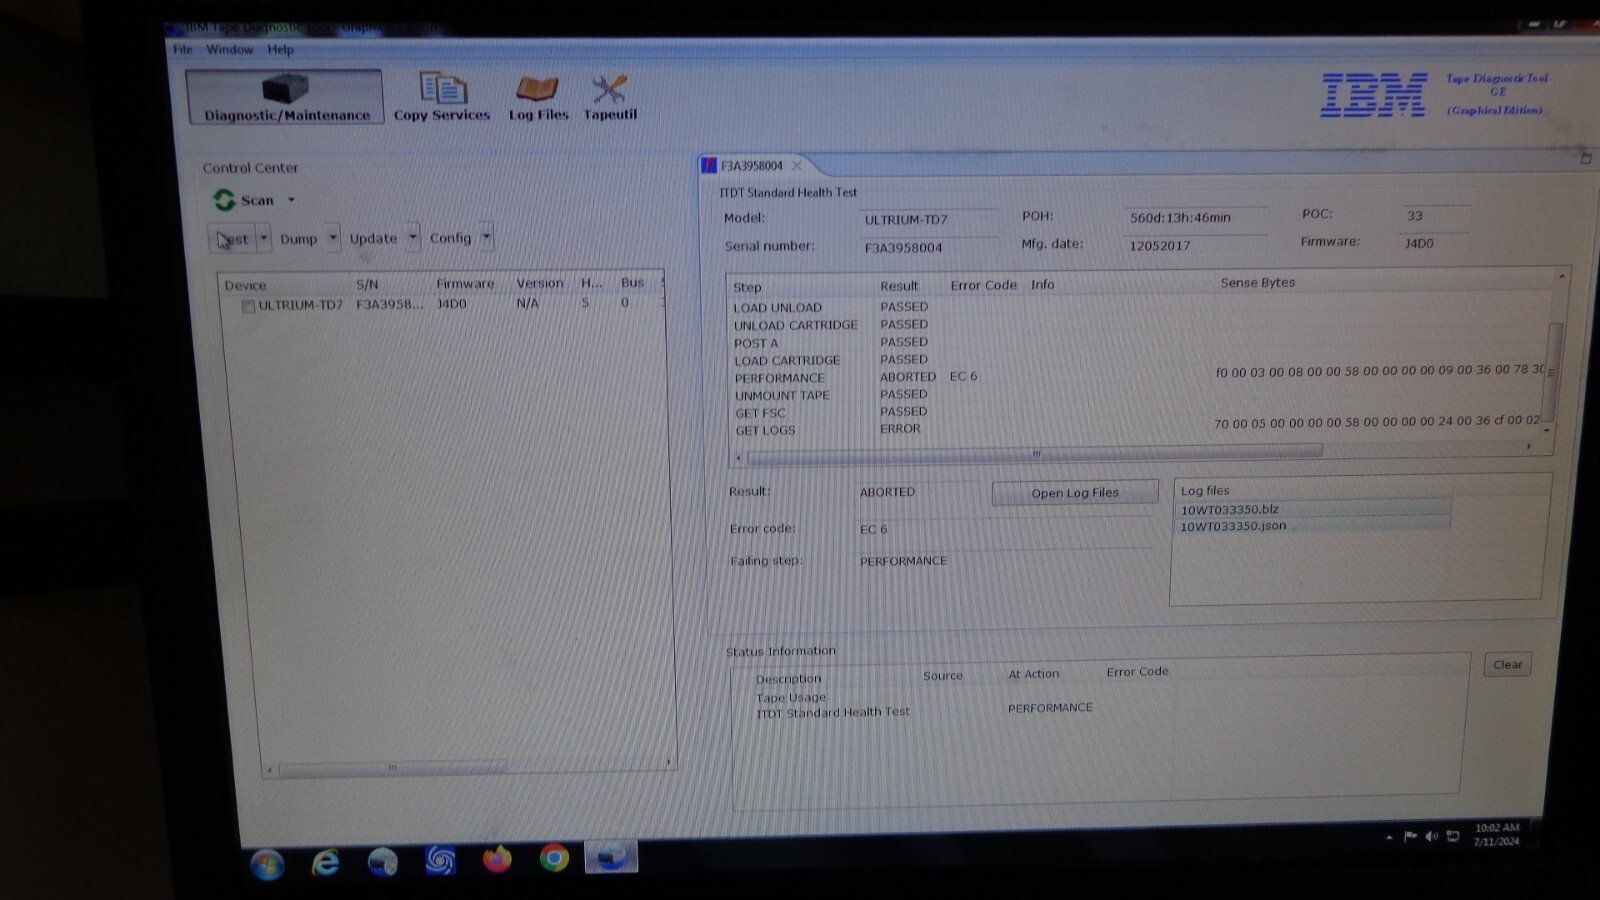Click the Action Center flag icon
The width and height of the screenshot is (1600, 900).
click(x=1410, y=836)
